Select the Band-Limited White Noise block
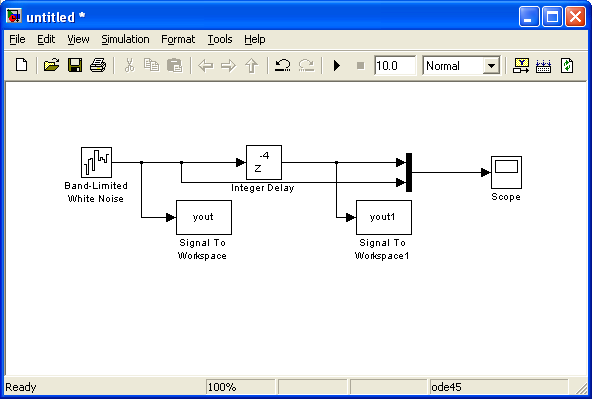 click(x=96, y=162)
